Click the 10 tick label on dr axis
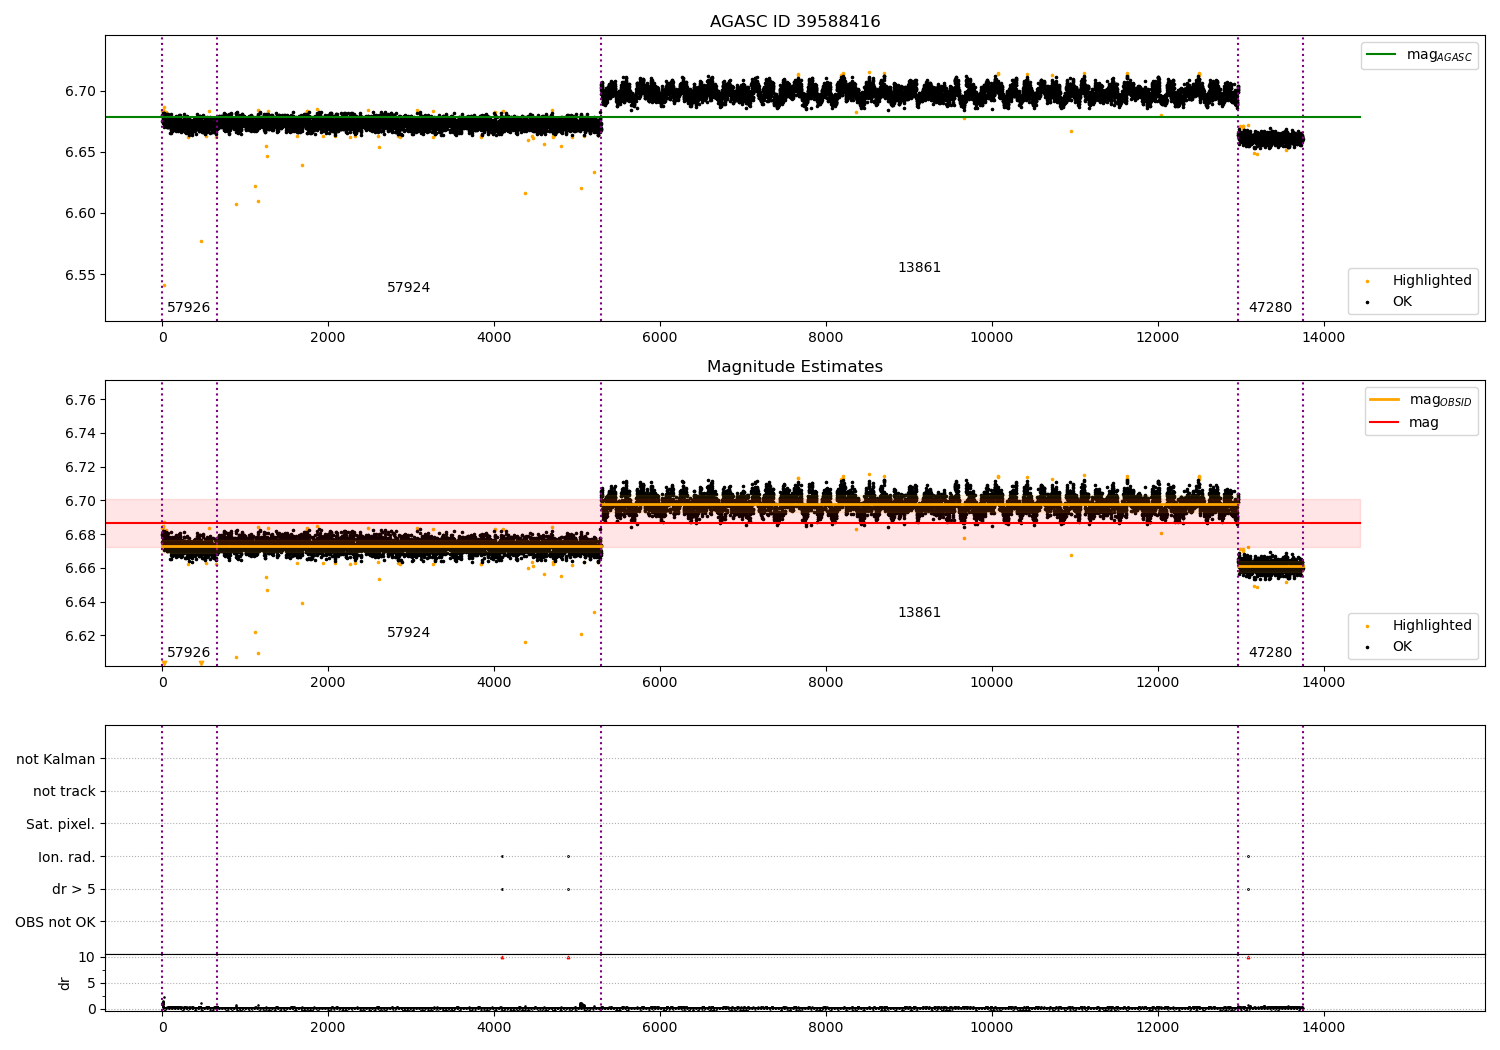The height and width of the screenshot is (1050, 1500). click(x=87, y=958)
